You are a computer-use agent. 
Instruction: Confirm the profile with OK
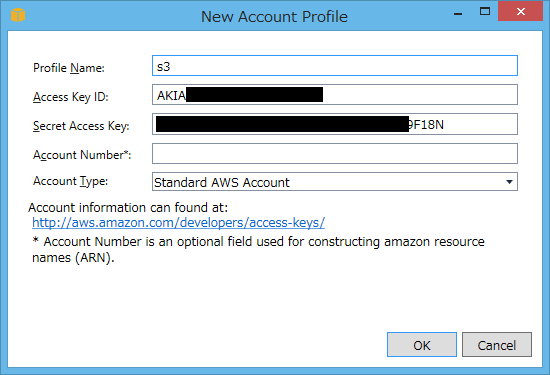(422, 345)
